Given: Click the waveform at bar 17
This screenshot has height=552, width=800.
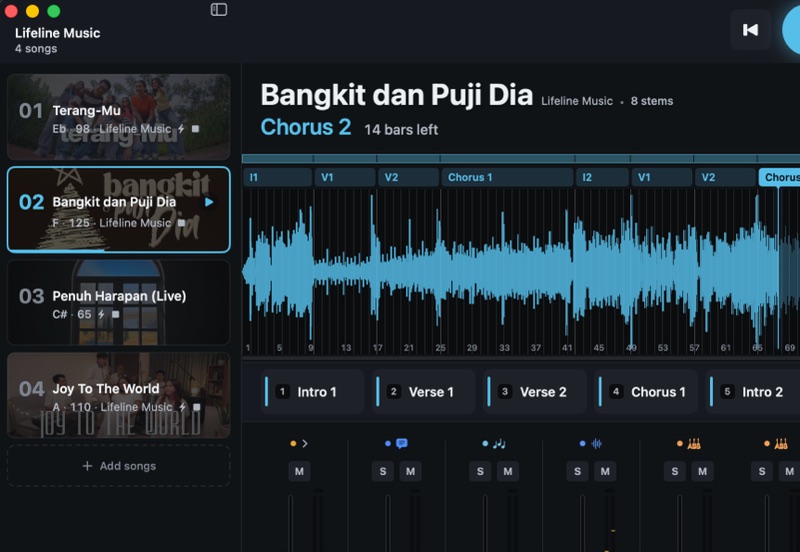Looking at the screenshot, I should [378, 270].
